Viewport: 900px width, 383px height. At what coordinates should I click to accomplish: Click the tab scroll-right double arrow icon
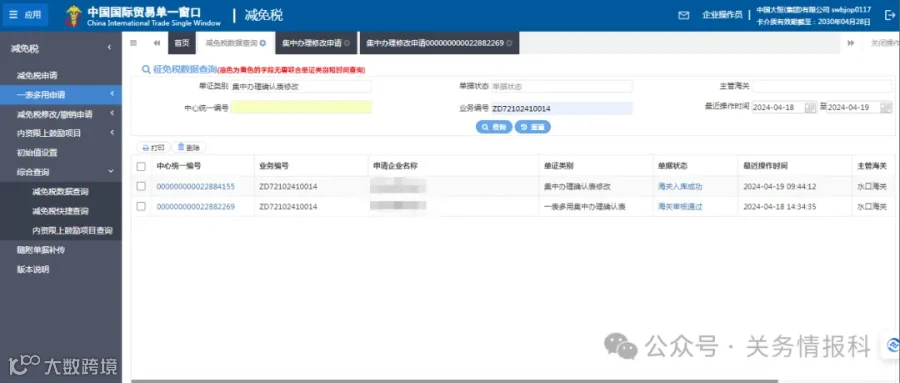click(x=851, y=42)
